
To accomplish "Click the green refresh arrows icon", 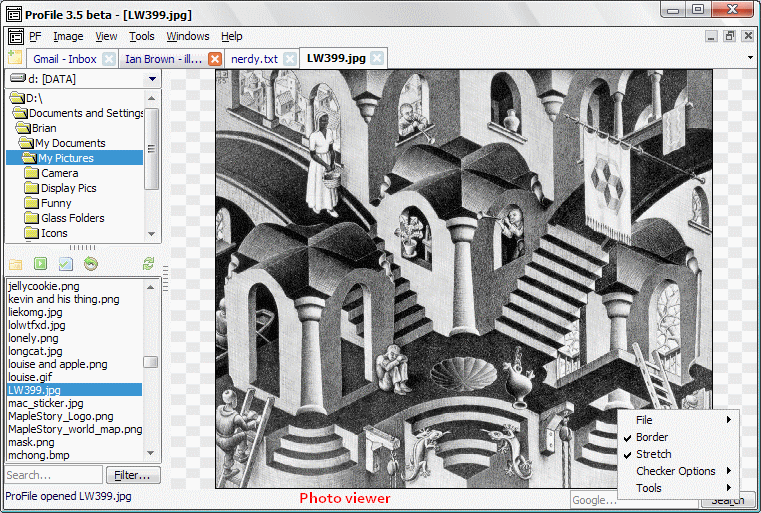I will point(149,264).
